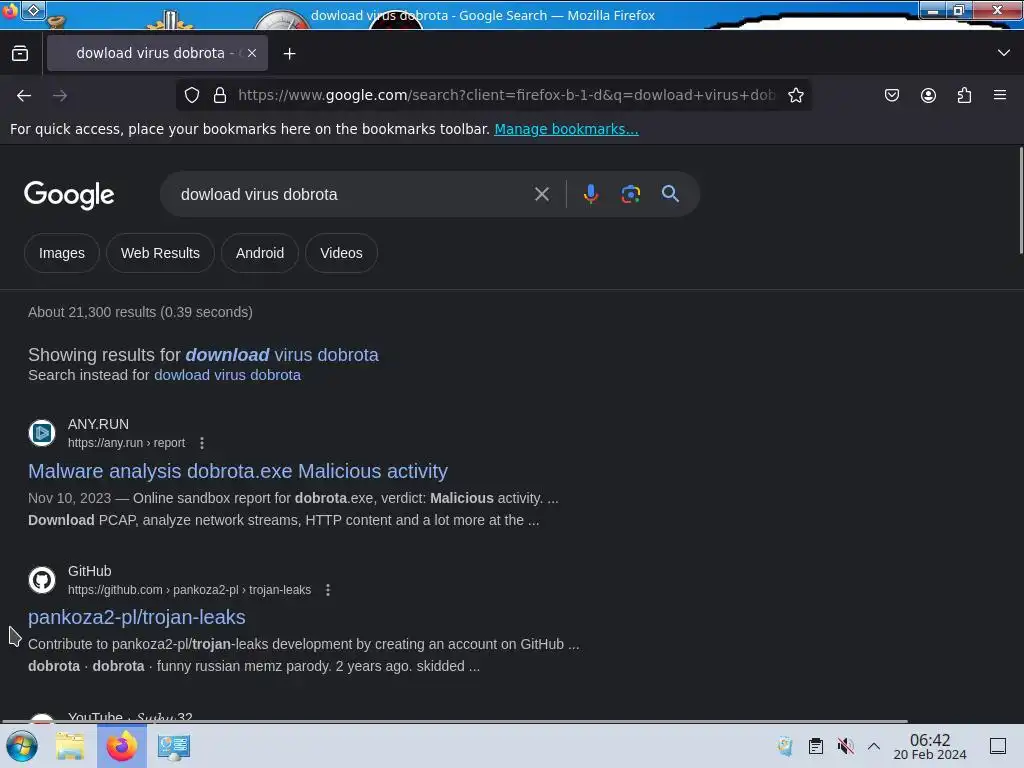Select the Android filter chip
Viewport: 1024px width, 768px height.
[260, 253]
